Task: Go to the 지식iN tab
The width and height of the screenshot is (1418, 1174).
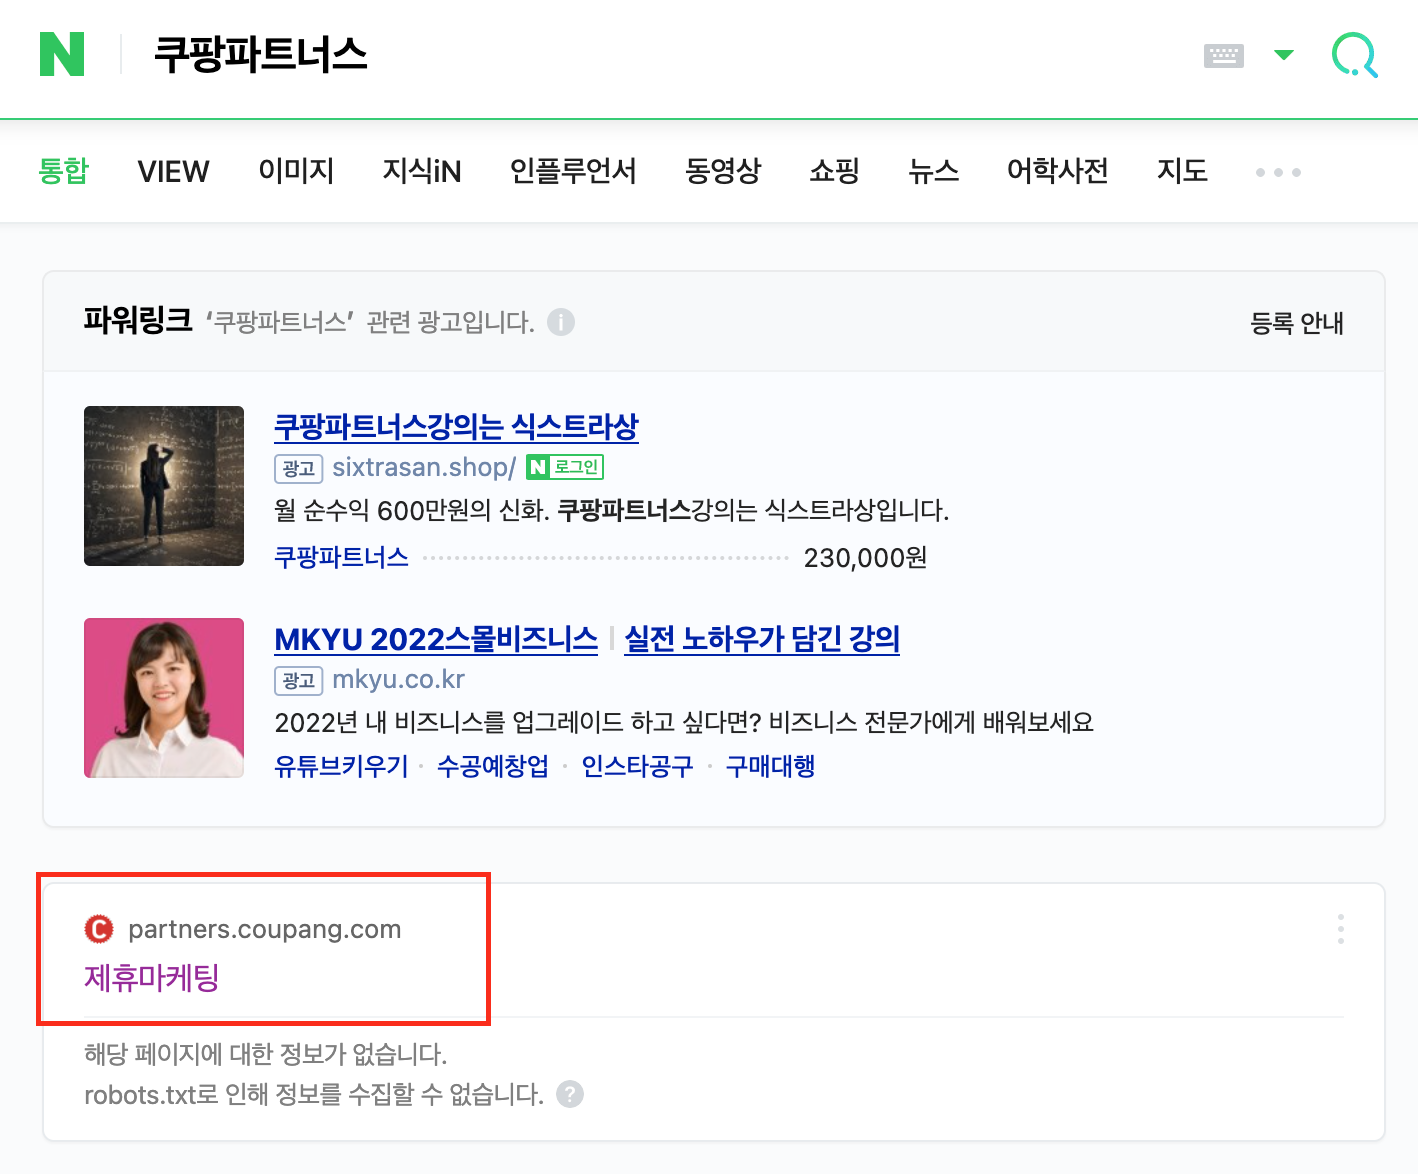Action: pos(422,171)
